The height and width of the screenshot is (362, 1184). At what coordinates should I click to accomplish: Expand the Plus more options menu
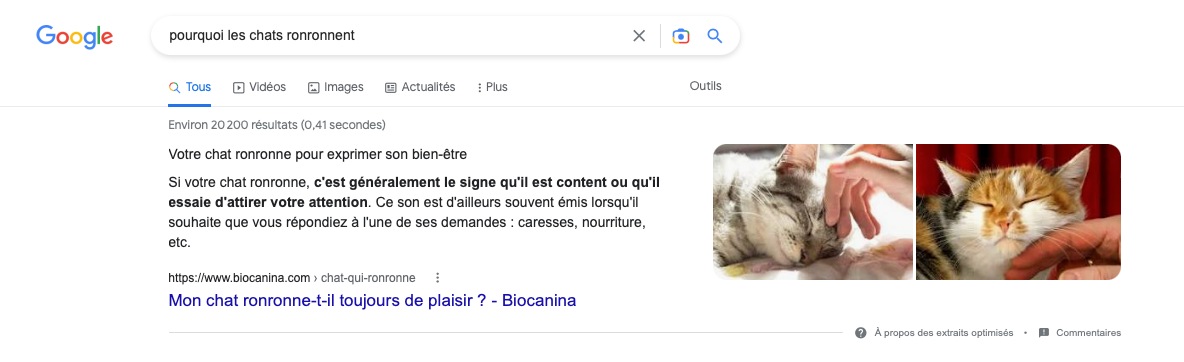[x=492, y=88]
